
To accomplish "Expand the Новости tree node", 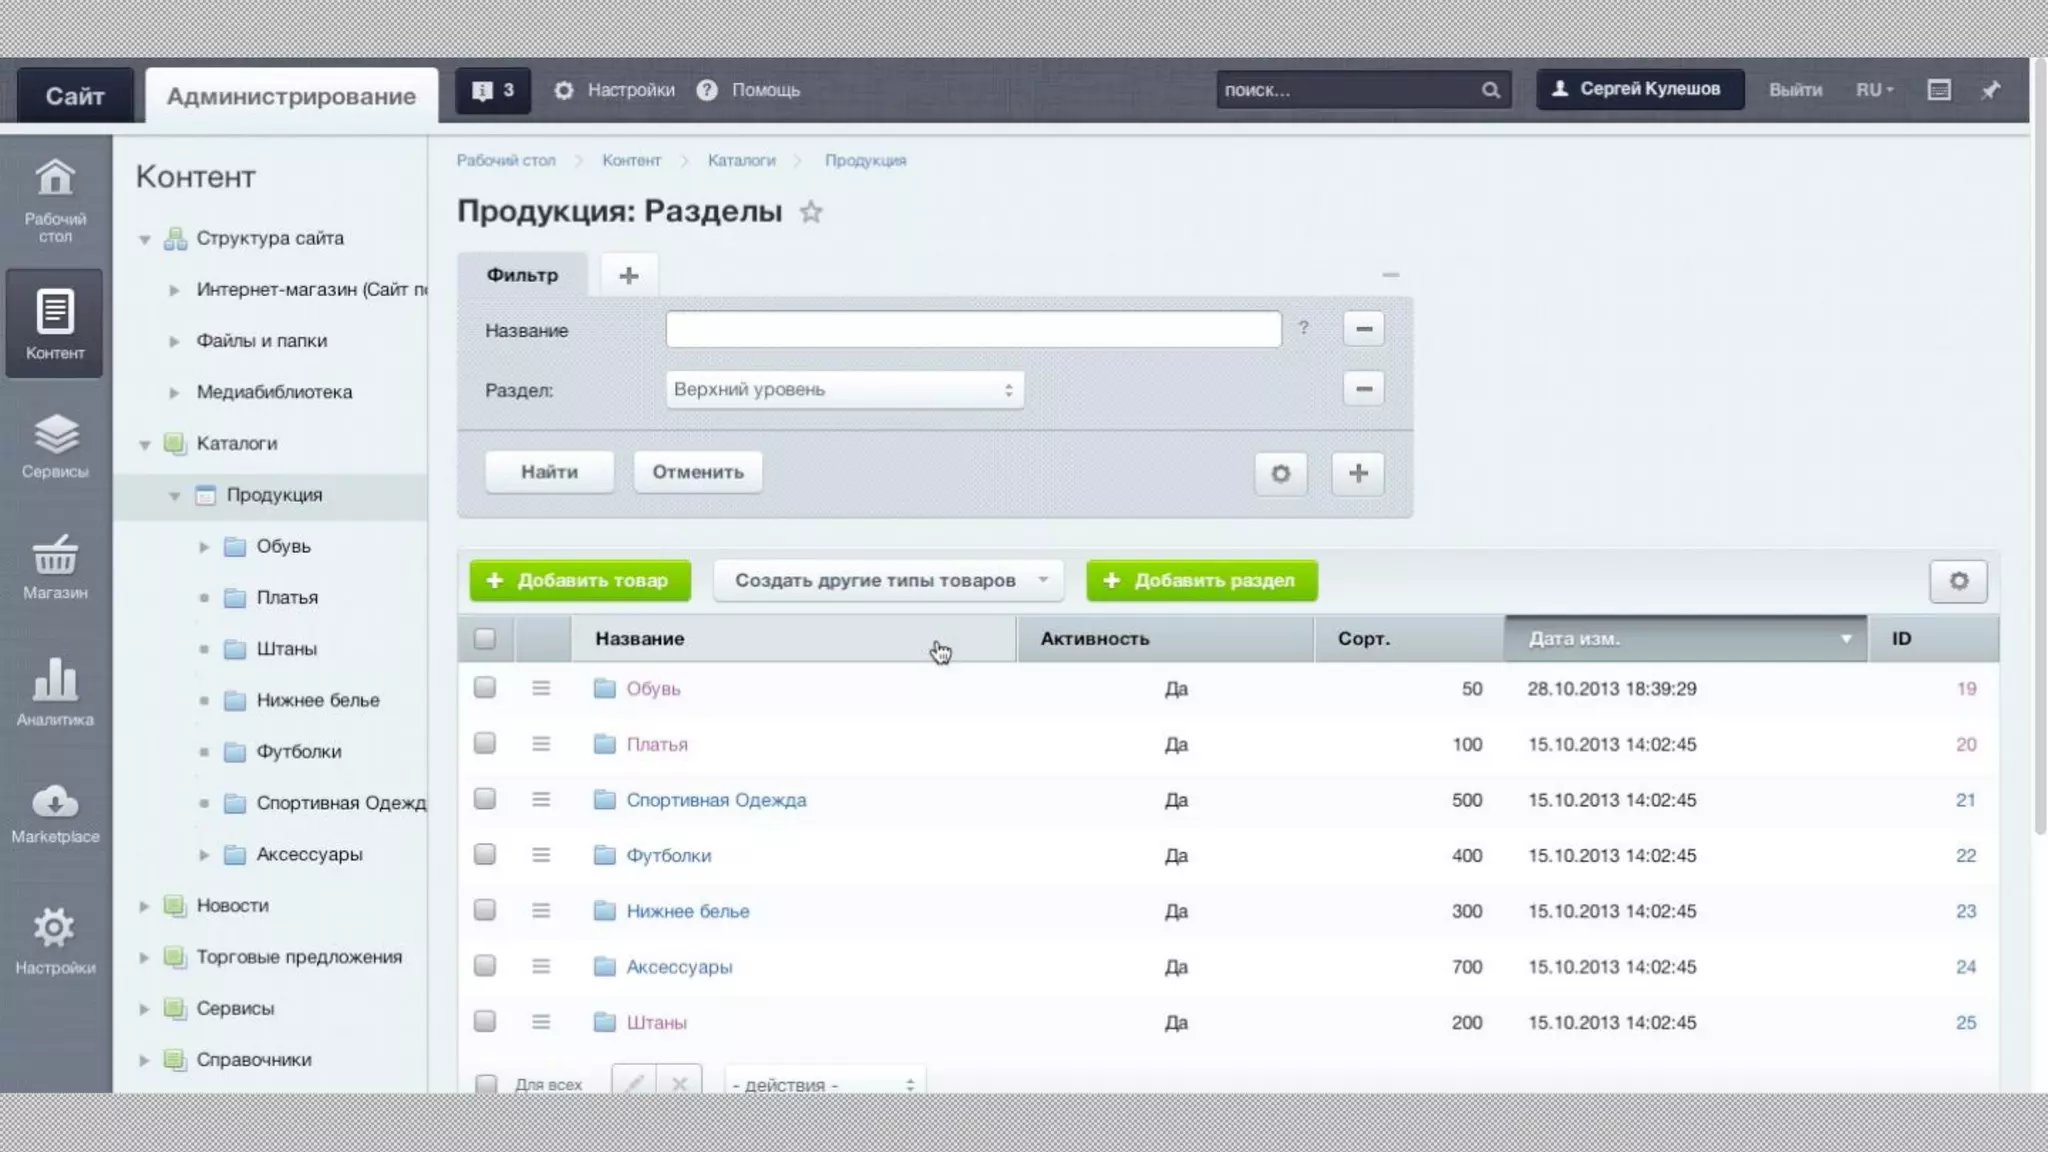I will [144, 906].
